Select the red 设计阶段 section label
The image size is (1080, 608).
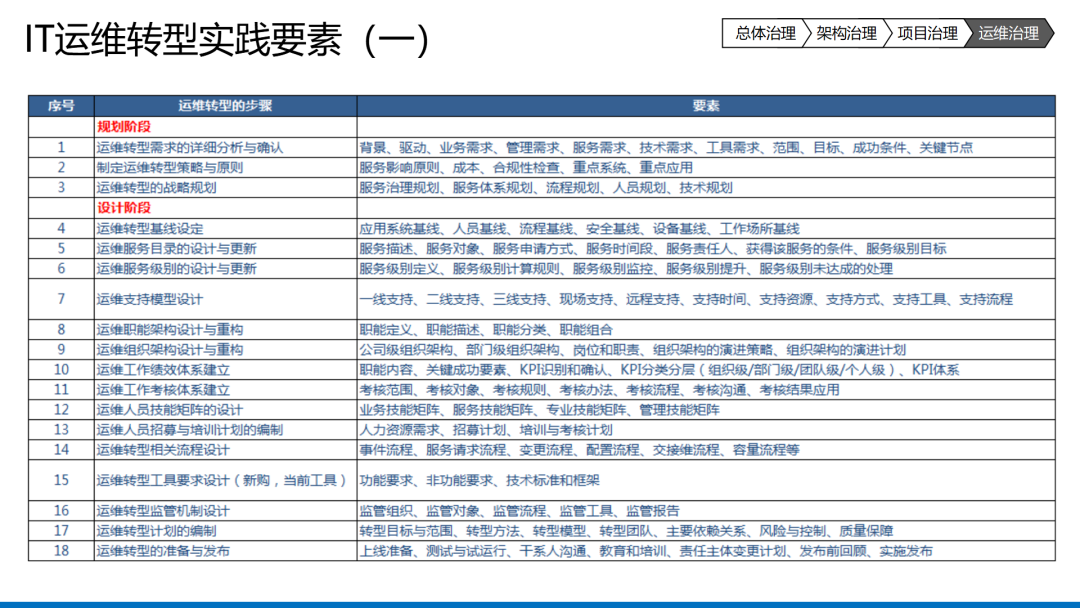124,208
